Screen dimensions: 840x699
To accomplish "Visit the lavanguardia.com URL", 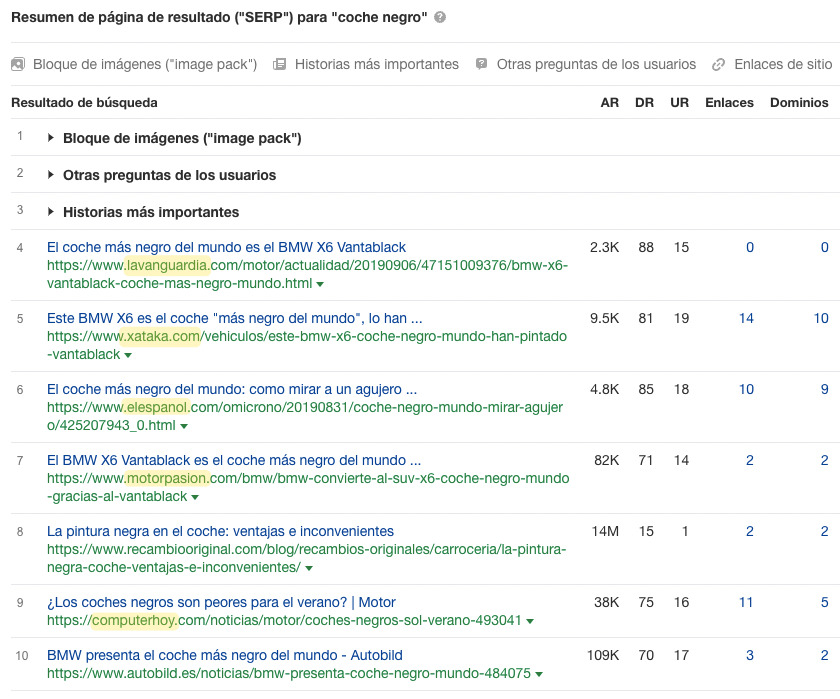I will tap(308, 274).
